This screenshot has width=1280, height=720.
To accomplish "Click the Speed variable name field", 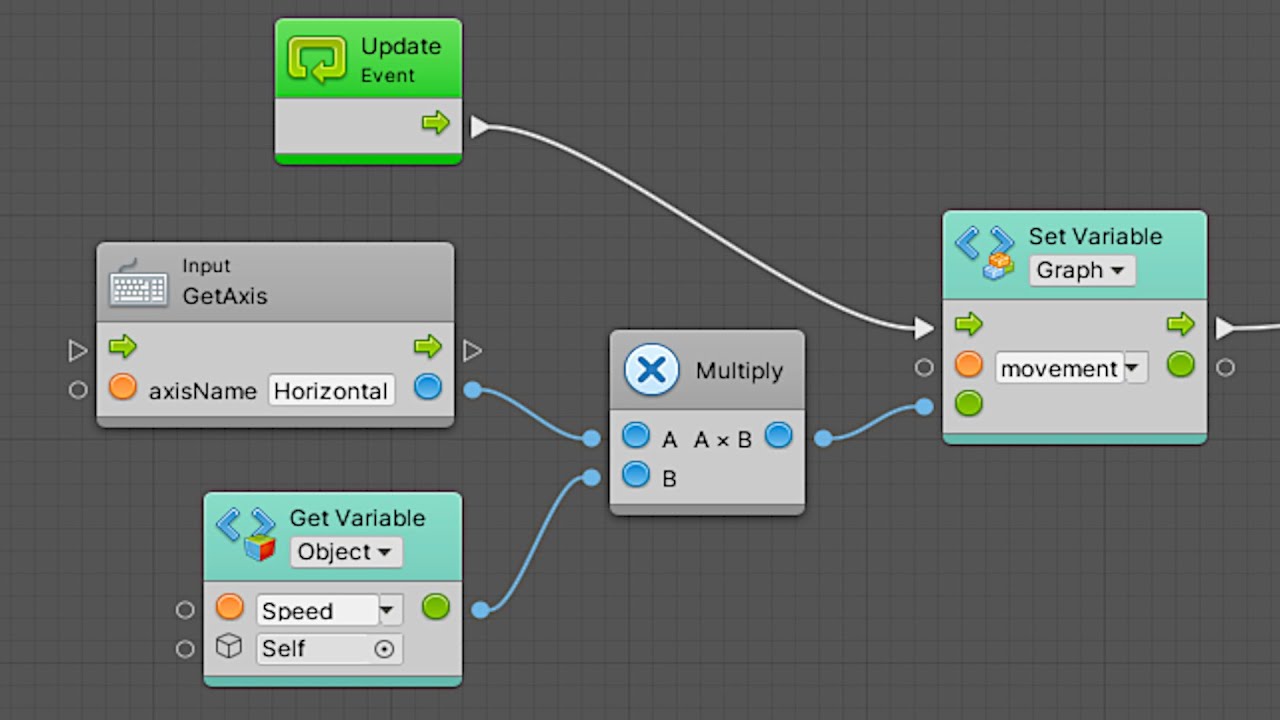I will 318,610.
